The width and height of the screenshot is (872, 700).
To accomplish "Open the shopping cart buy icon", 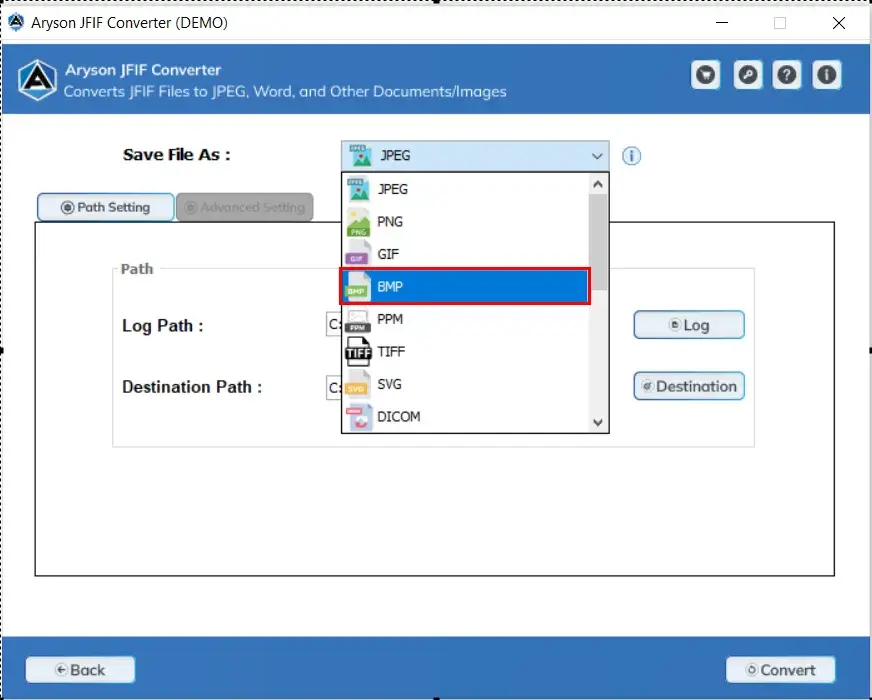I will [x=706, y=75].
